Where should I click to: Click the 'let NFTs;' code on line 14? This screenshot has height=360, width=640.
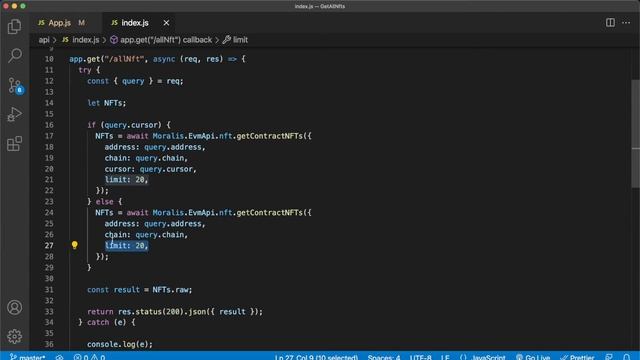pyautogui.click(x=107, y=103)
